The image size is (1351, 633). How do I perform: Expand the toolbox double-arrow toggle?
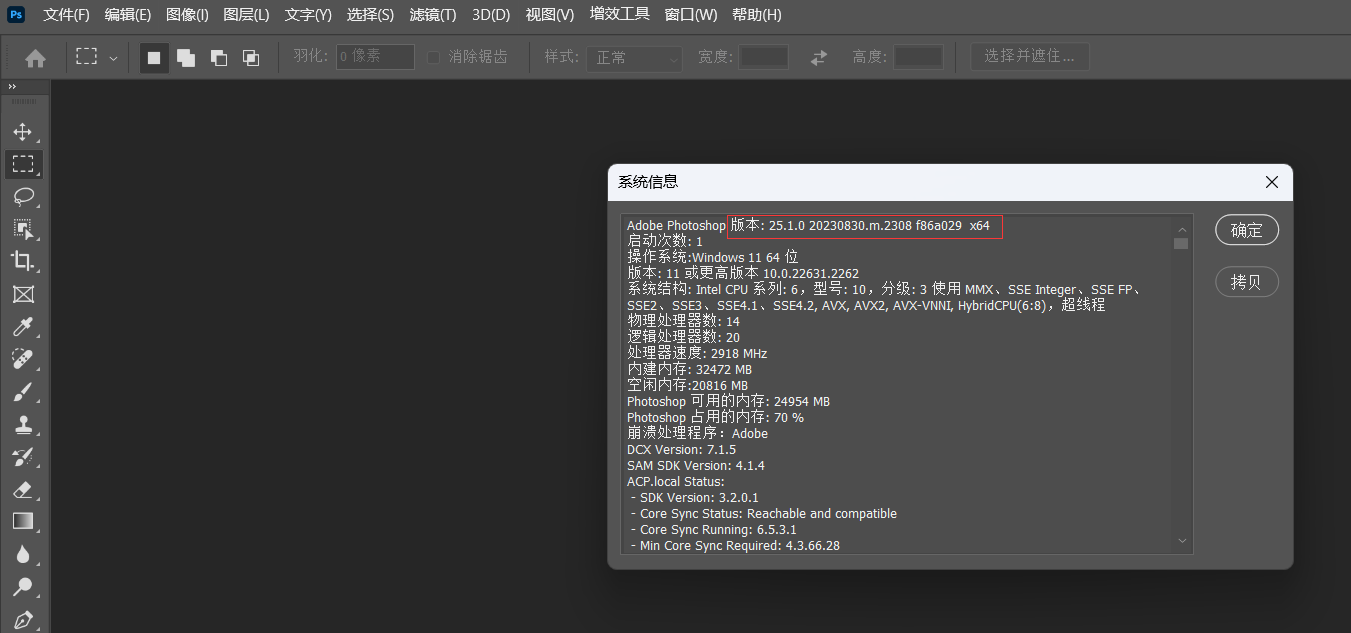coord(13,88)
